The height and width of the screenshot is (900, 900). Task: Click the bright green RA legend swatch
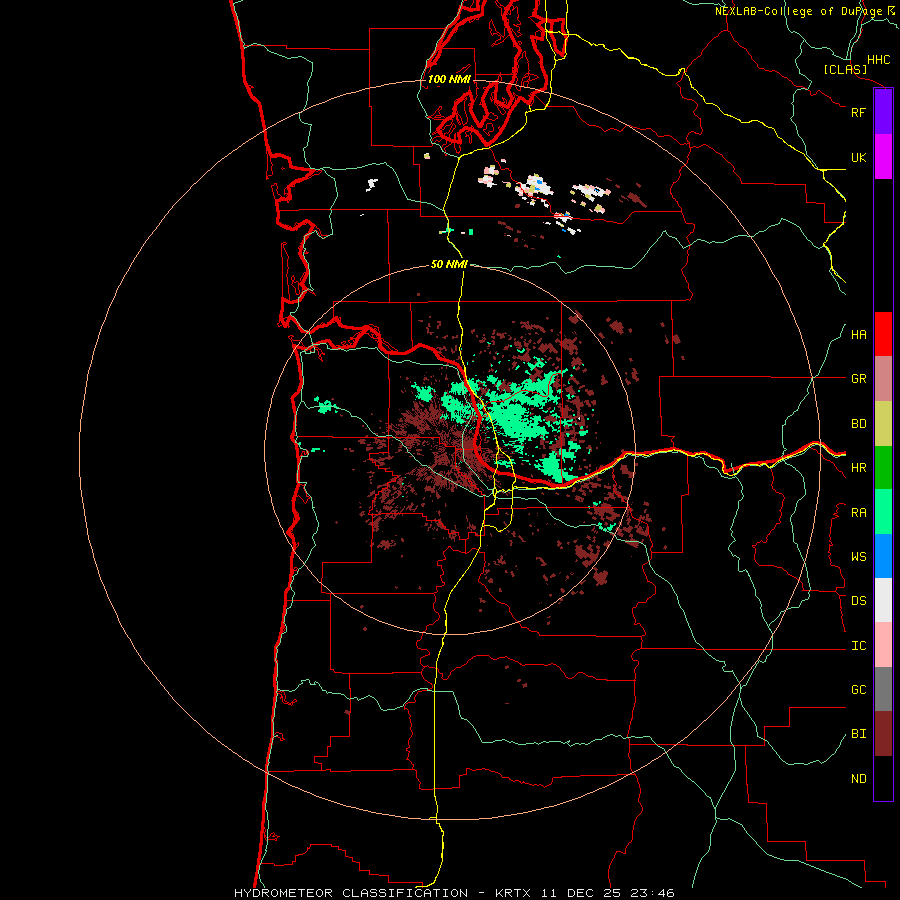pyautogui.click(x=883, y=512)
